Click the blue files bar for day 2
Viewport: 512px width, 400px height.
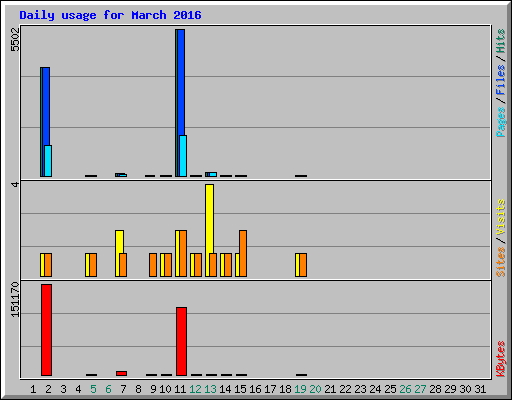click(x=46, y=106)
